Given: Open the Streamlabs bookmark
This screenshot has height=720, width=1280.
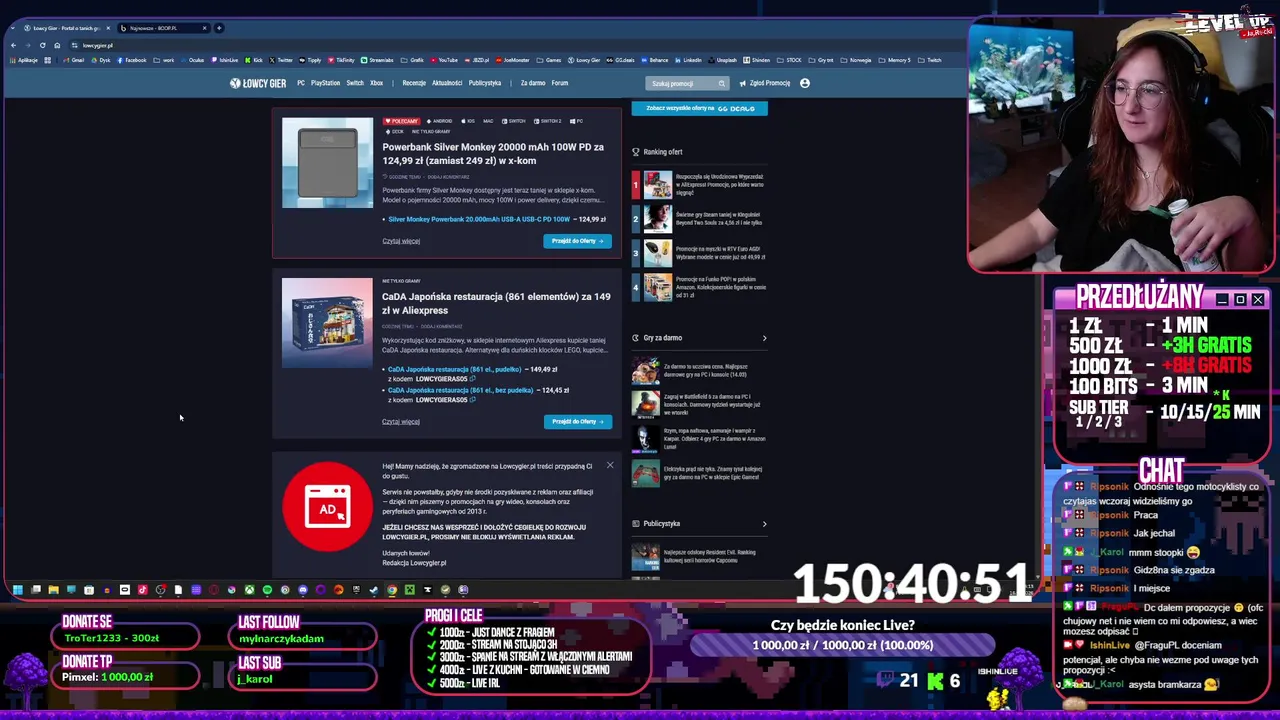Looking at the screenshot, I should [x=377, y=60].
